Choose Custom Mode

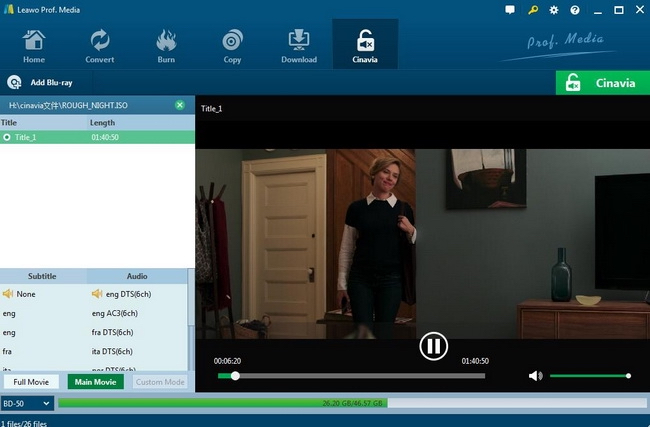(x=160, y=382)
